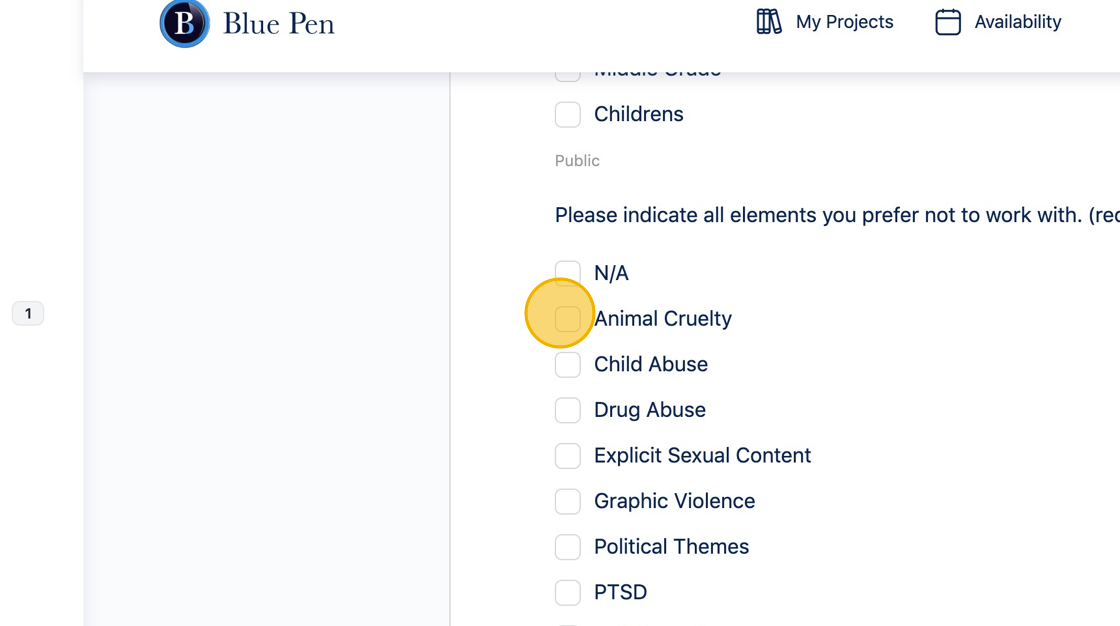Check the N/A checkbox

click(x=568, y=273)
